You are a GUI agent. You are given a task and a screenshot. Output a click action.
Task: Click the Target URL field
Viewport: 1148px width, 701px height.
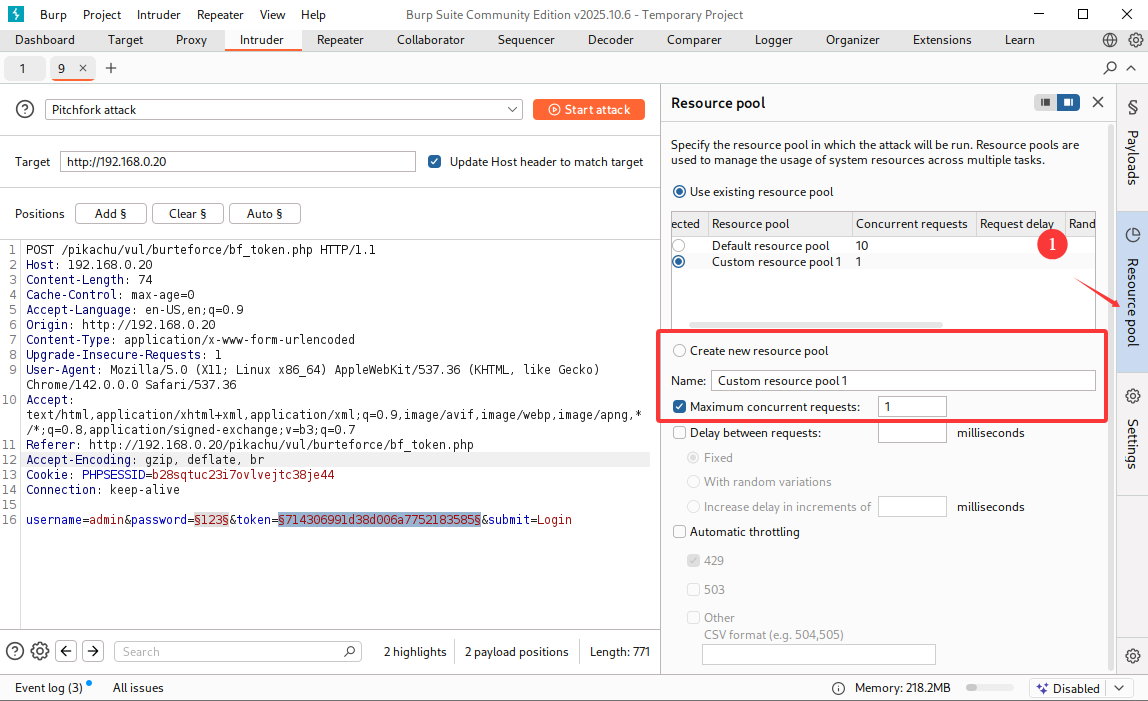pos(238,161)
